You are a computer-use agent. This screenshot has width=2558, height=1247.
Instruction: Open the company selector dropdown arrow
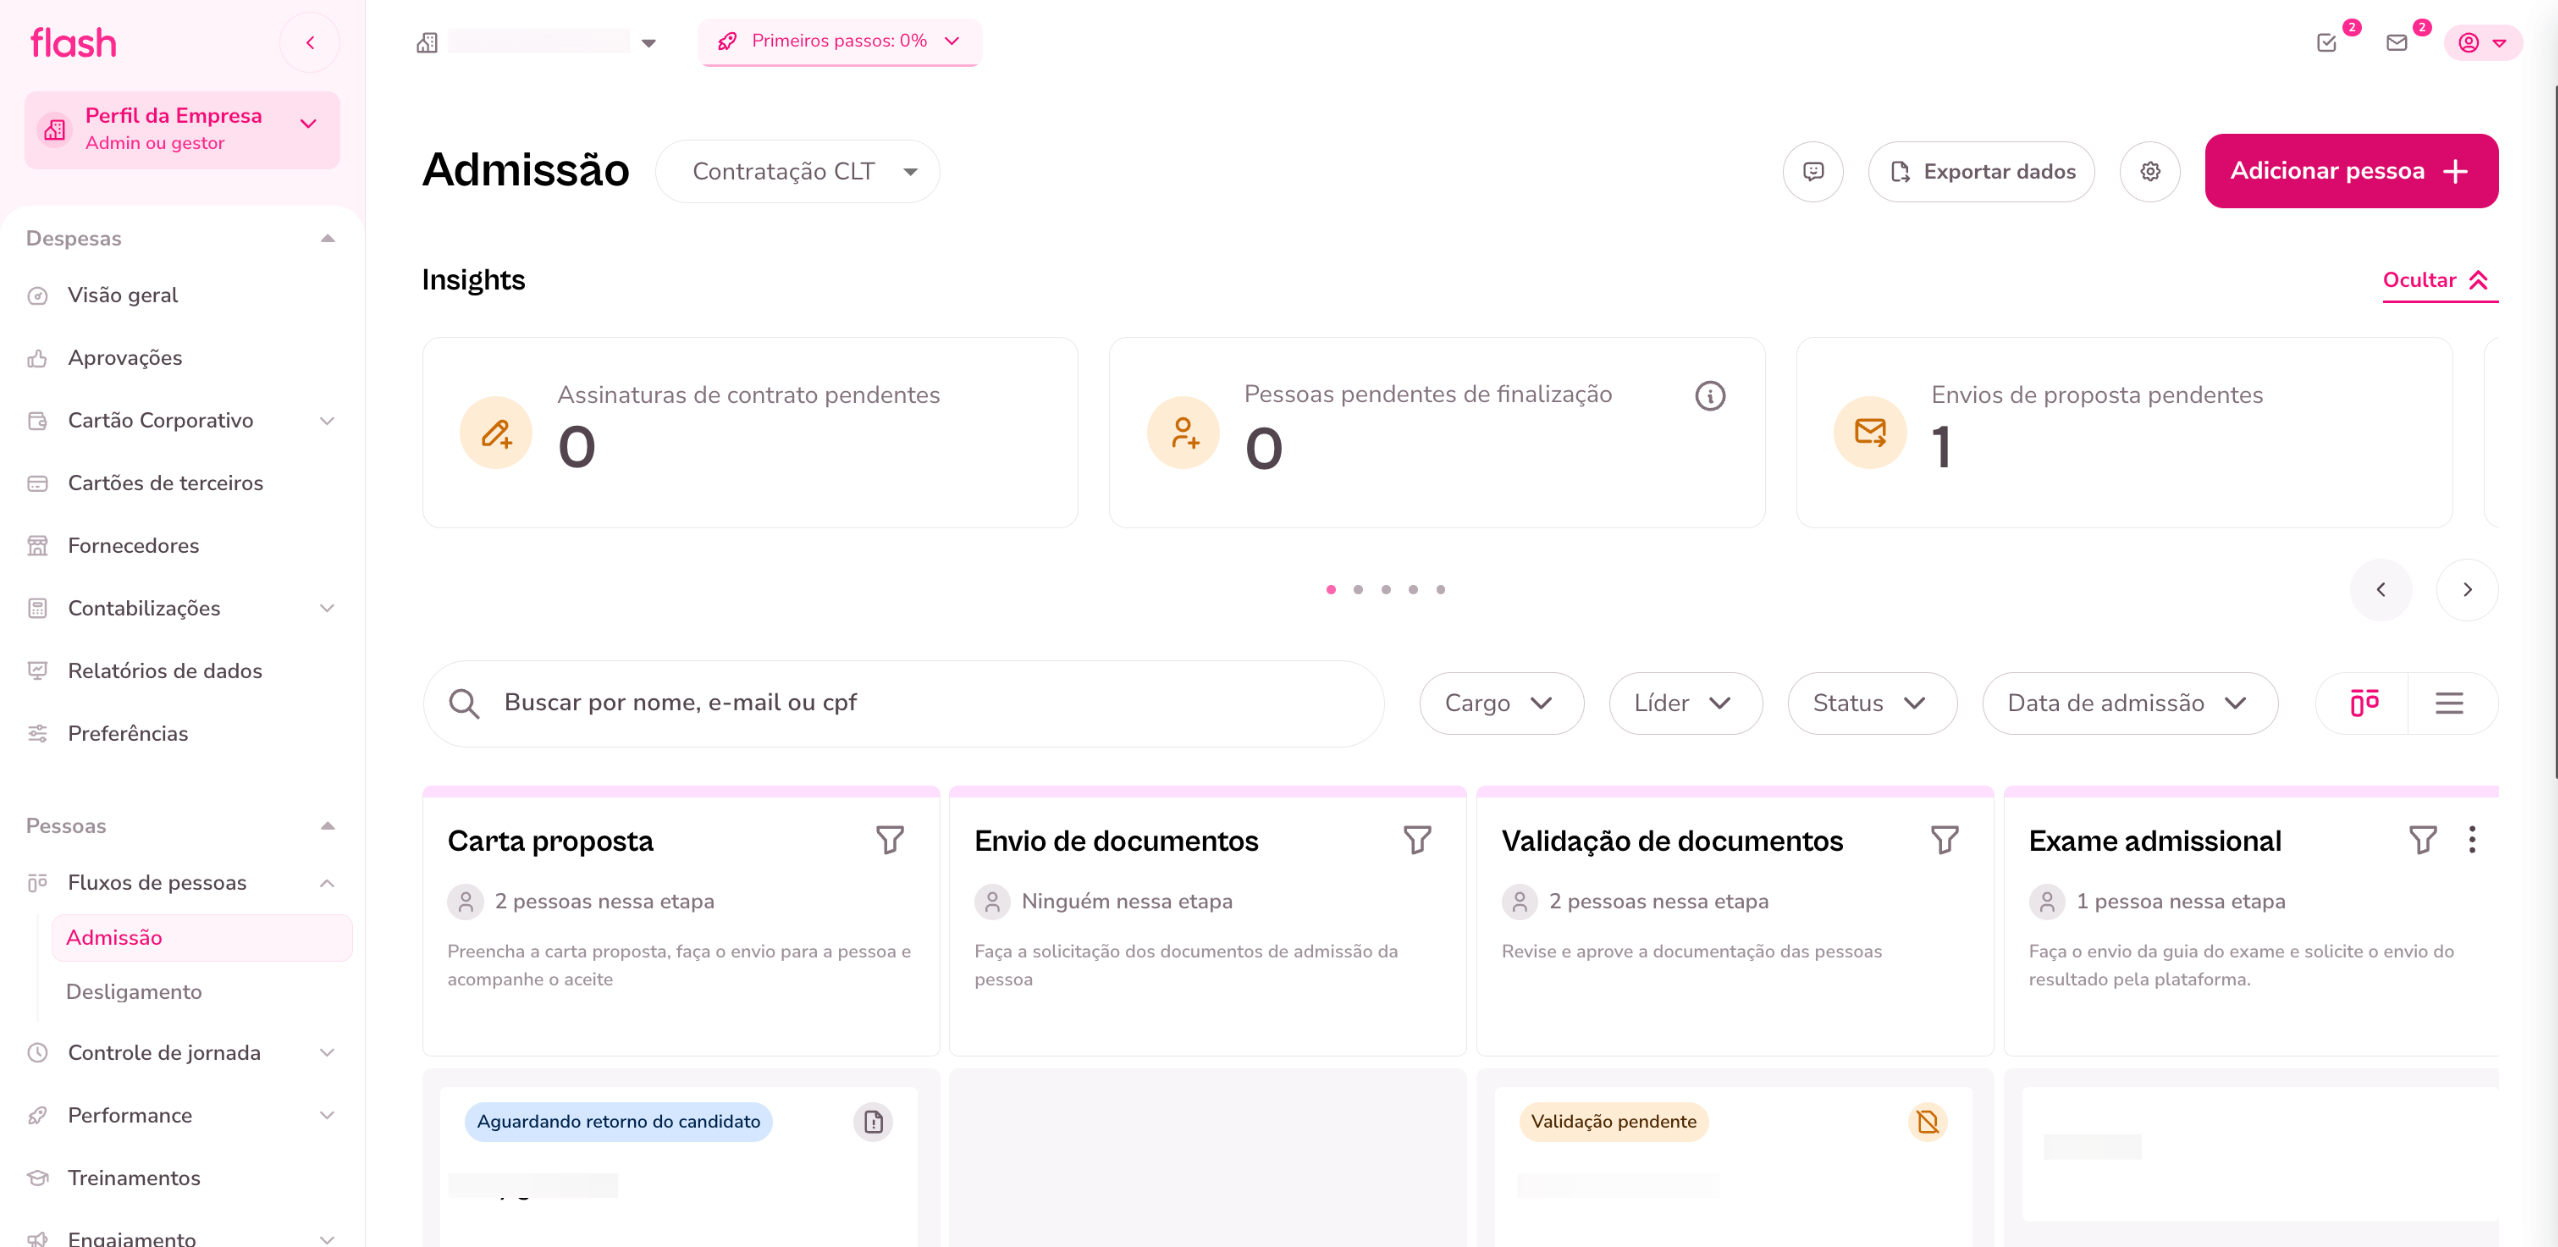tap(649, 43)
